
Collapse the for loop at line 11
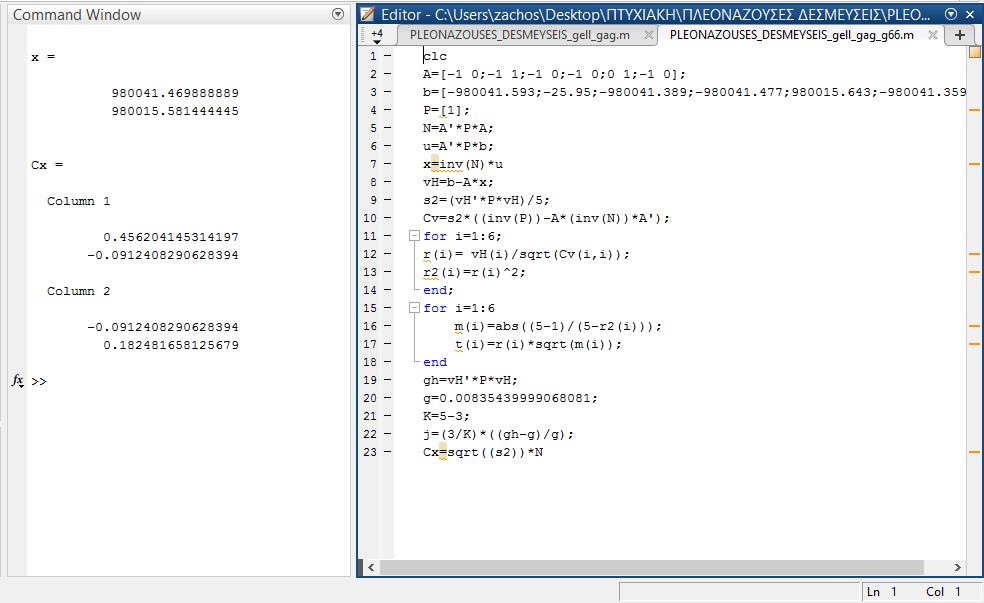coord(414,236)
